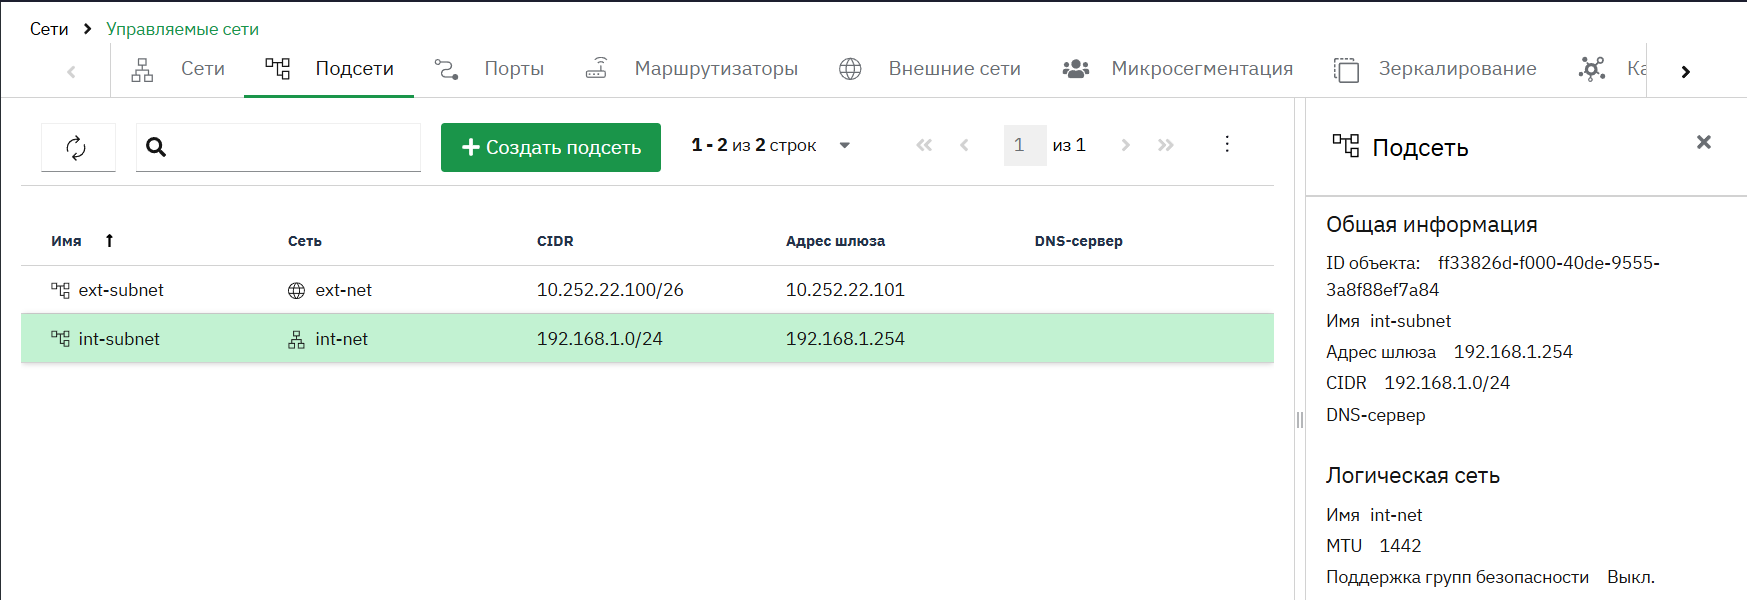Click the Маршрутизаторы router icon
Screen dimensions: 1747x600
[596, 68]
